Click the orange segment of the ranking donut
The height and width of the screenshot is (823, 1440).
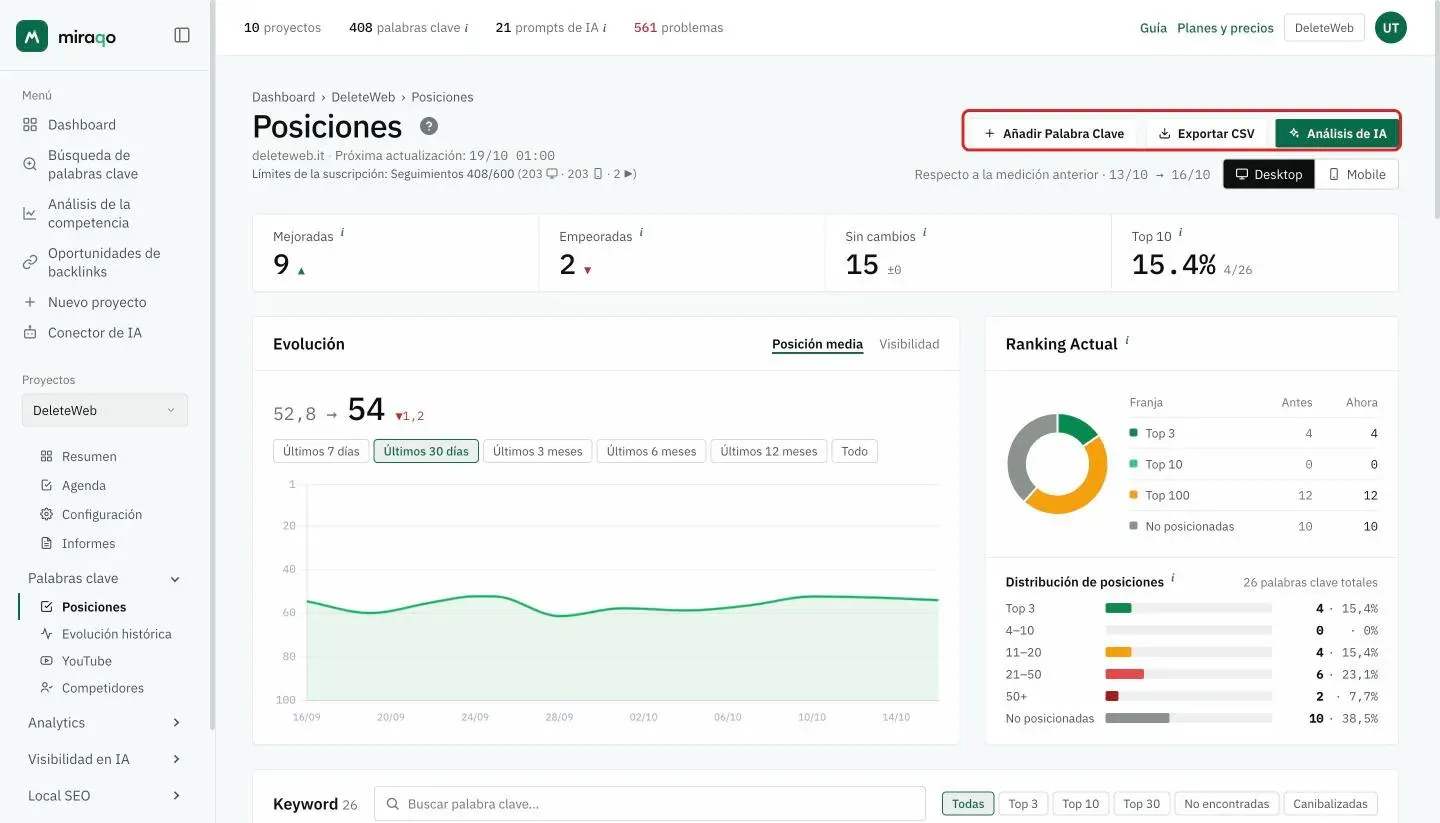(1083, 492)
